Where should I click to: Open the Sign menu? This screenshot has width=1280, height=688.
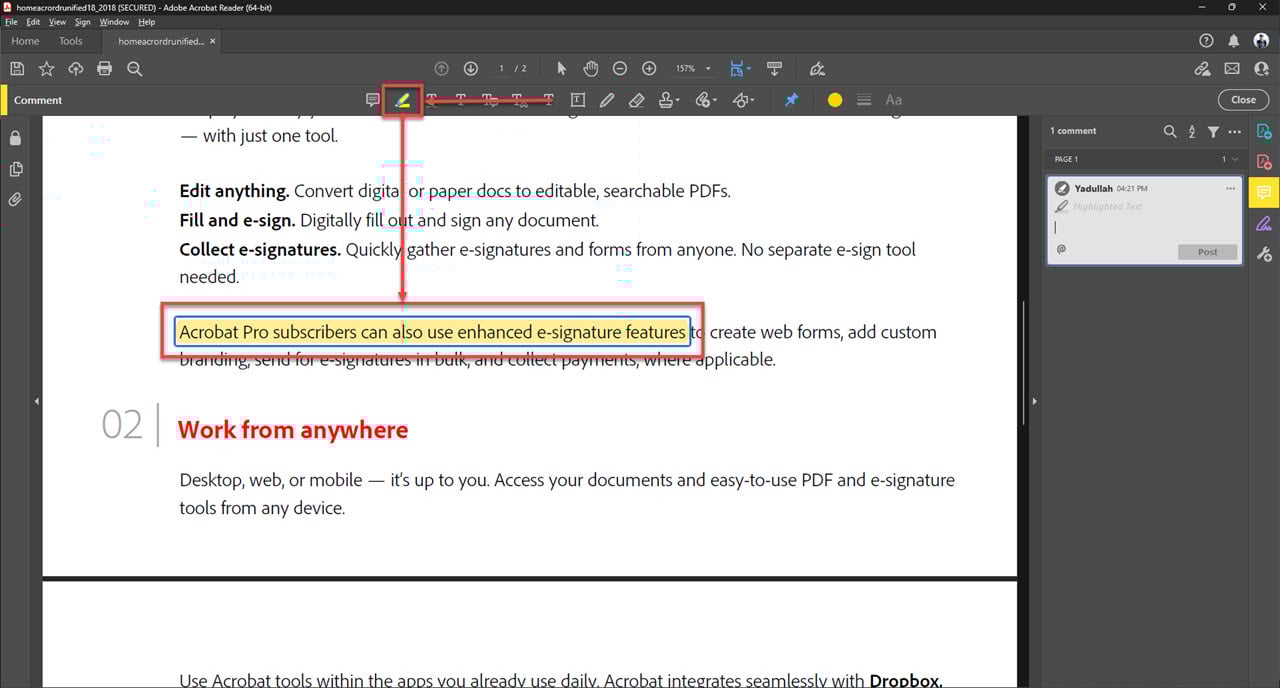[x=83, y=22]
